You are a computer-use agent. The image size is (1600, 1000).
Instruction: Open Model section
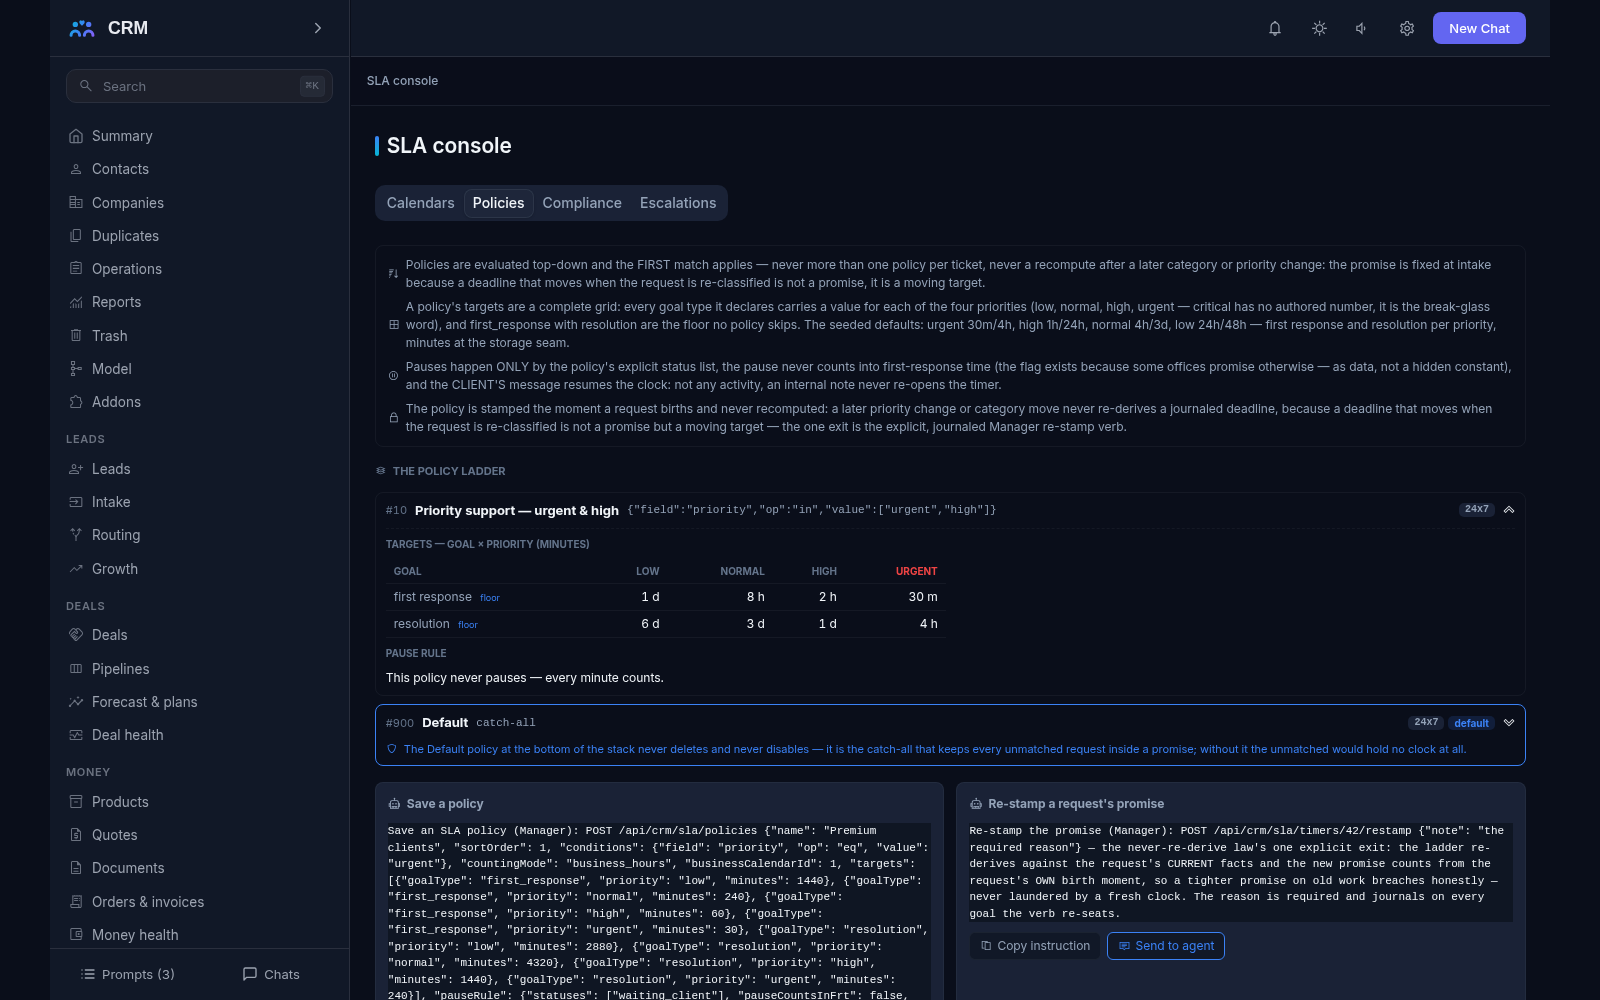[x=199, y=369]
